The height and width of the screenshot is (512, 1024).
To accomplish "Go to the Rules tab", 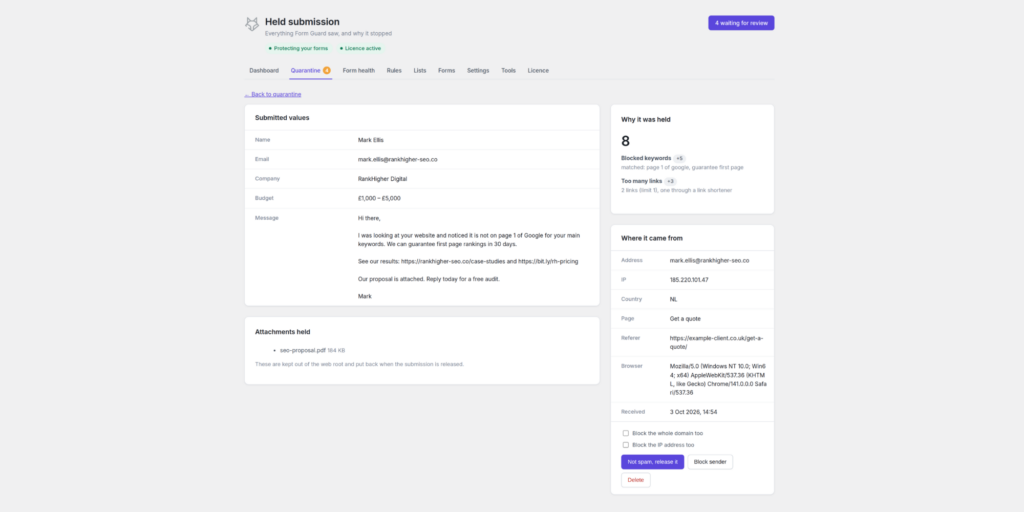I will click(x=394, y=71).
